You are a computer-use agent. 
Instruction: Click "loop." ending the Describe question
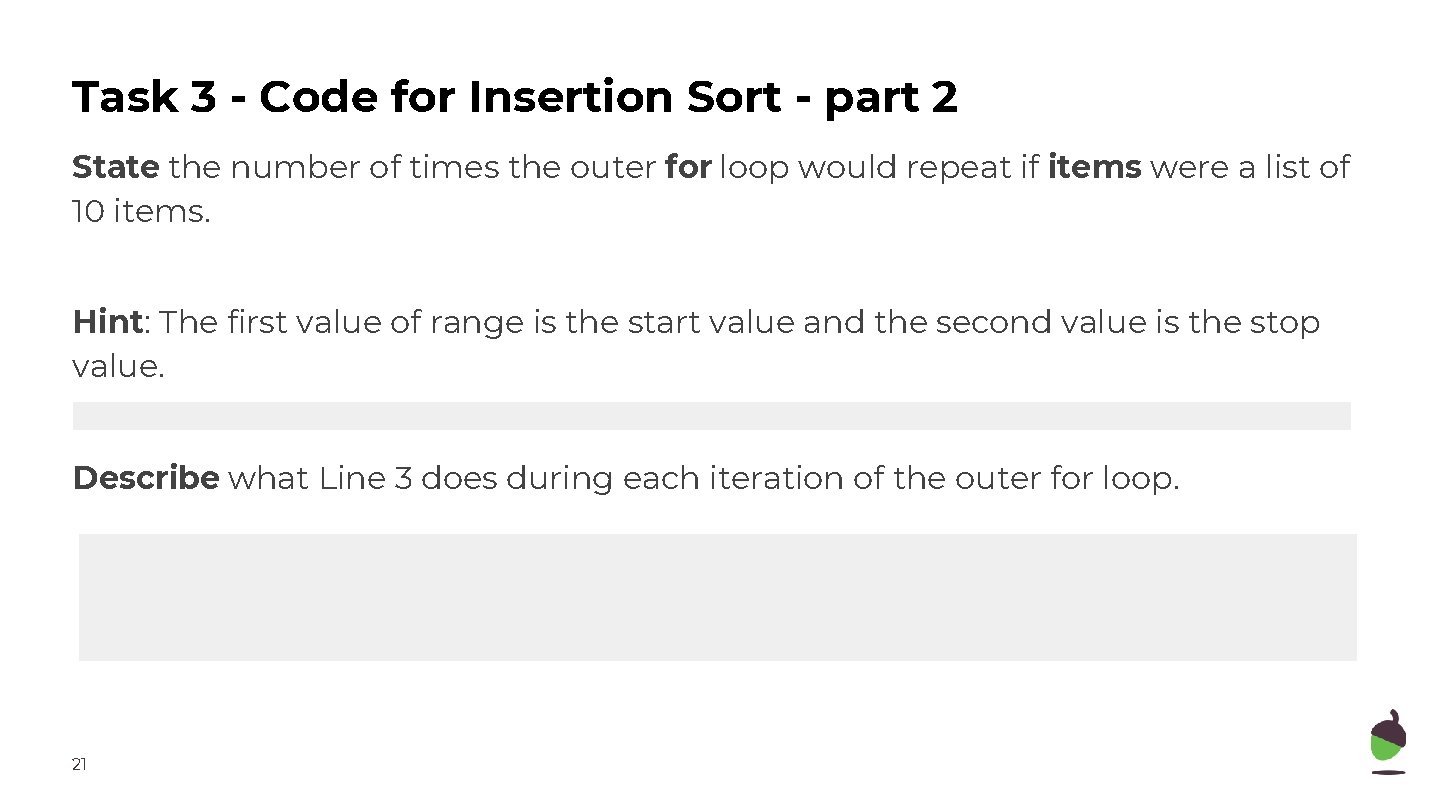click(x=1141, y=478)
